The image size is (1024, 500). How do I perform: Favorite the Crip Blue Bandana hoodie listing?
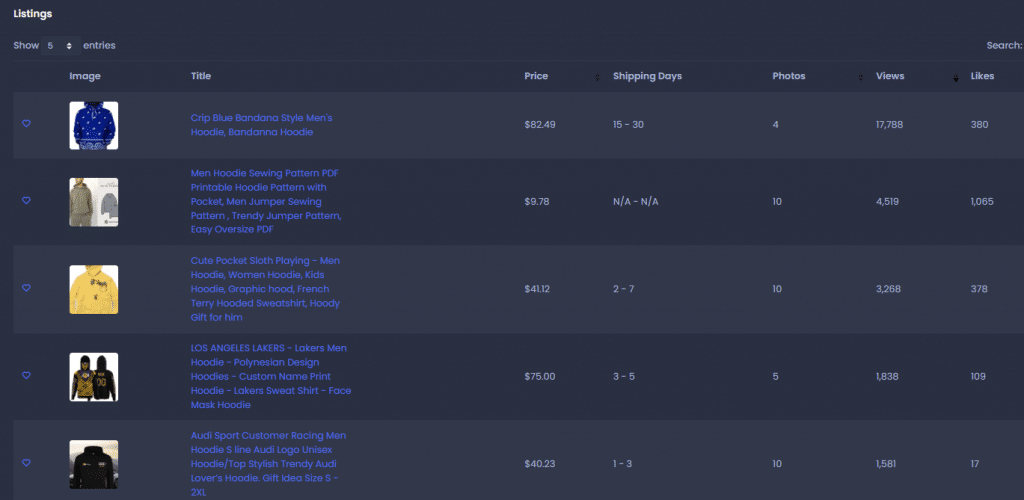tap(26, 123)
